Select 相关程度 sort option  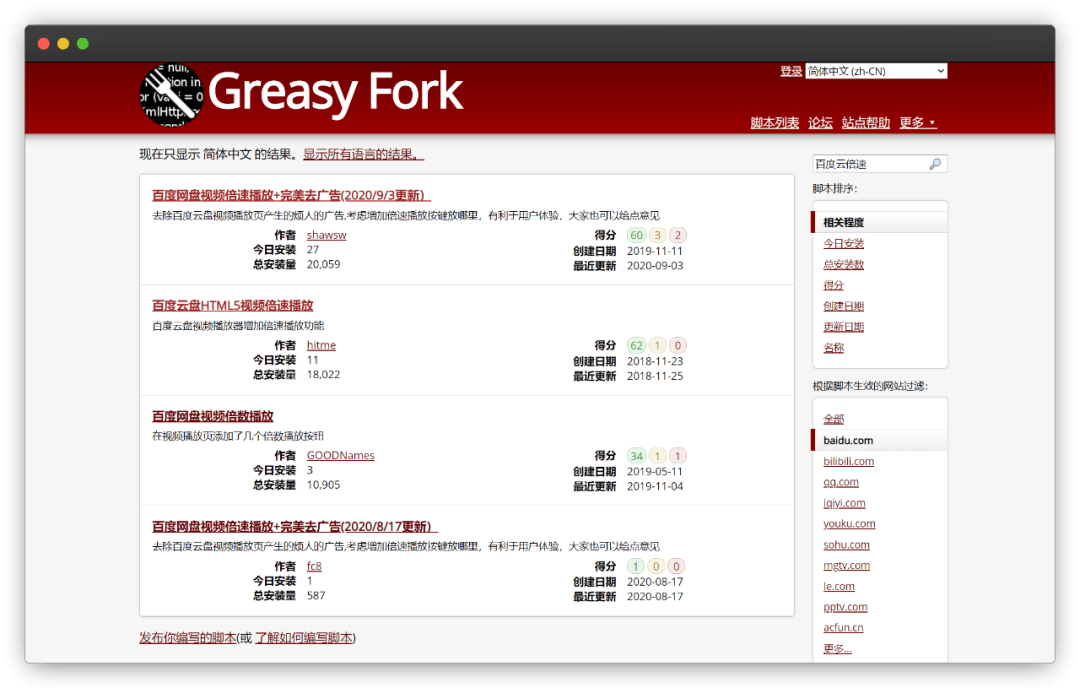880,222
